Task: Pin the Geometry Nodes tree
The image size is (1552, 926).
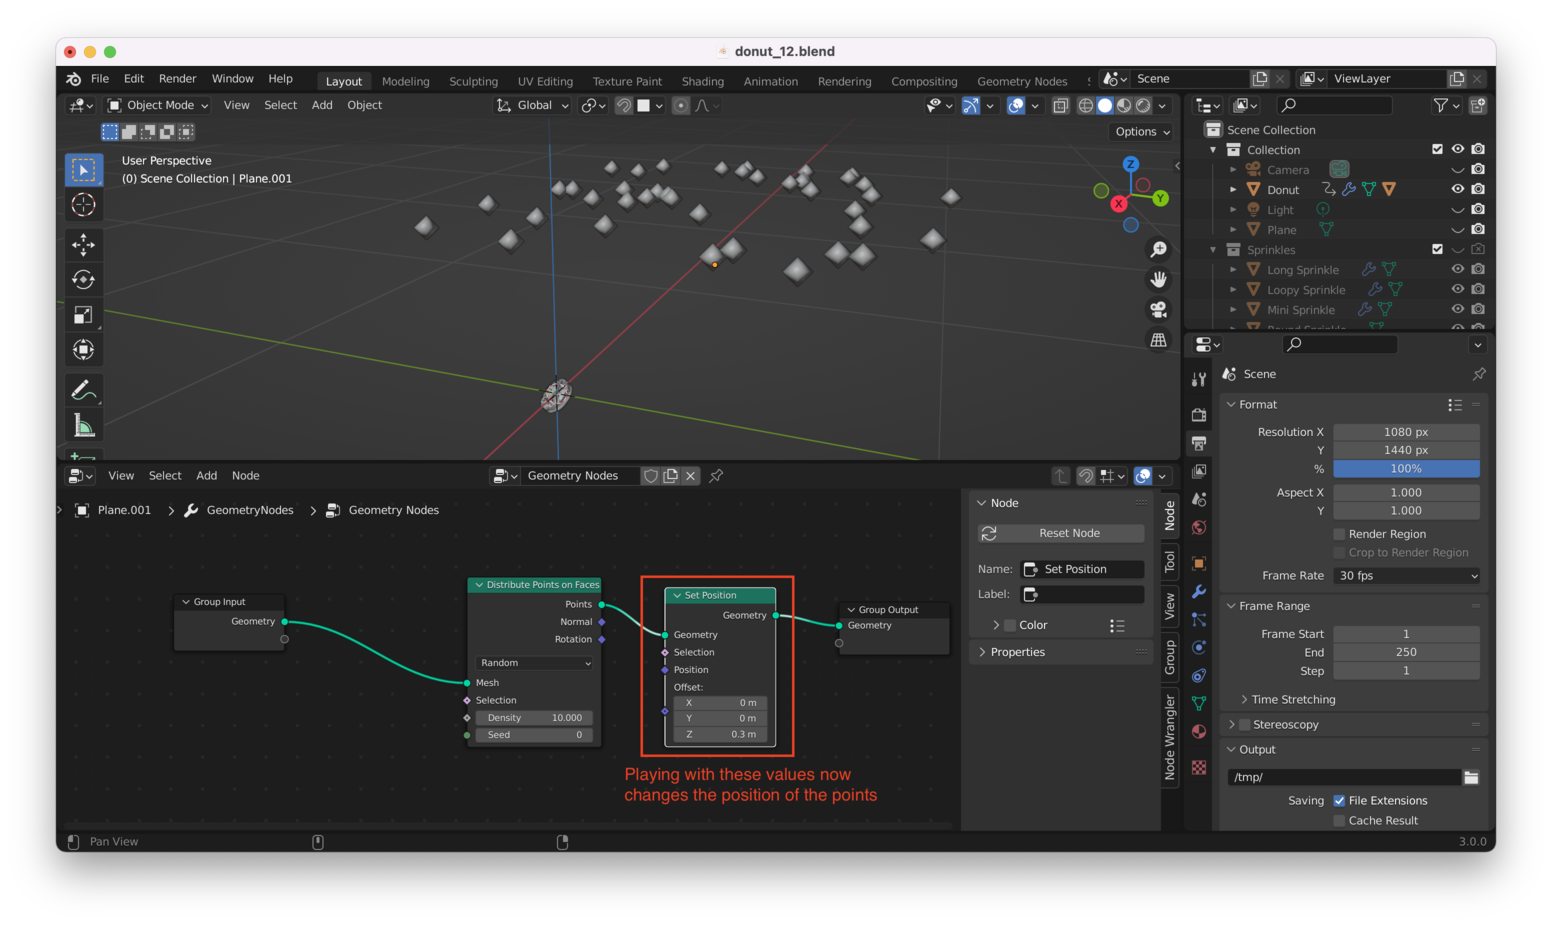Action: point(716,476)
